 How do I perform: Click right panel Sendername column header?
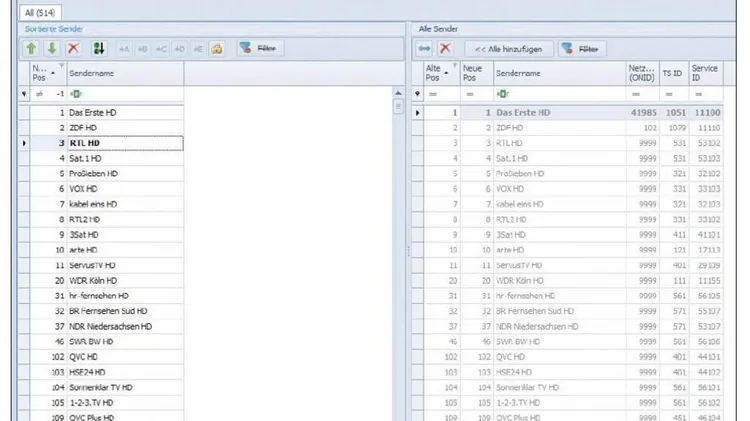[x=559, y=73]
